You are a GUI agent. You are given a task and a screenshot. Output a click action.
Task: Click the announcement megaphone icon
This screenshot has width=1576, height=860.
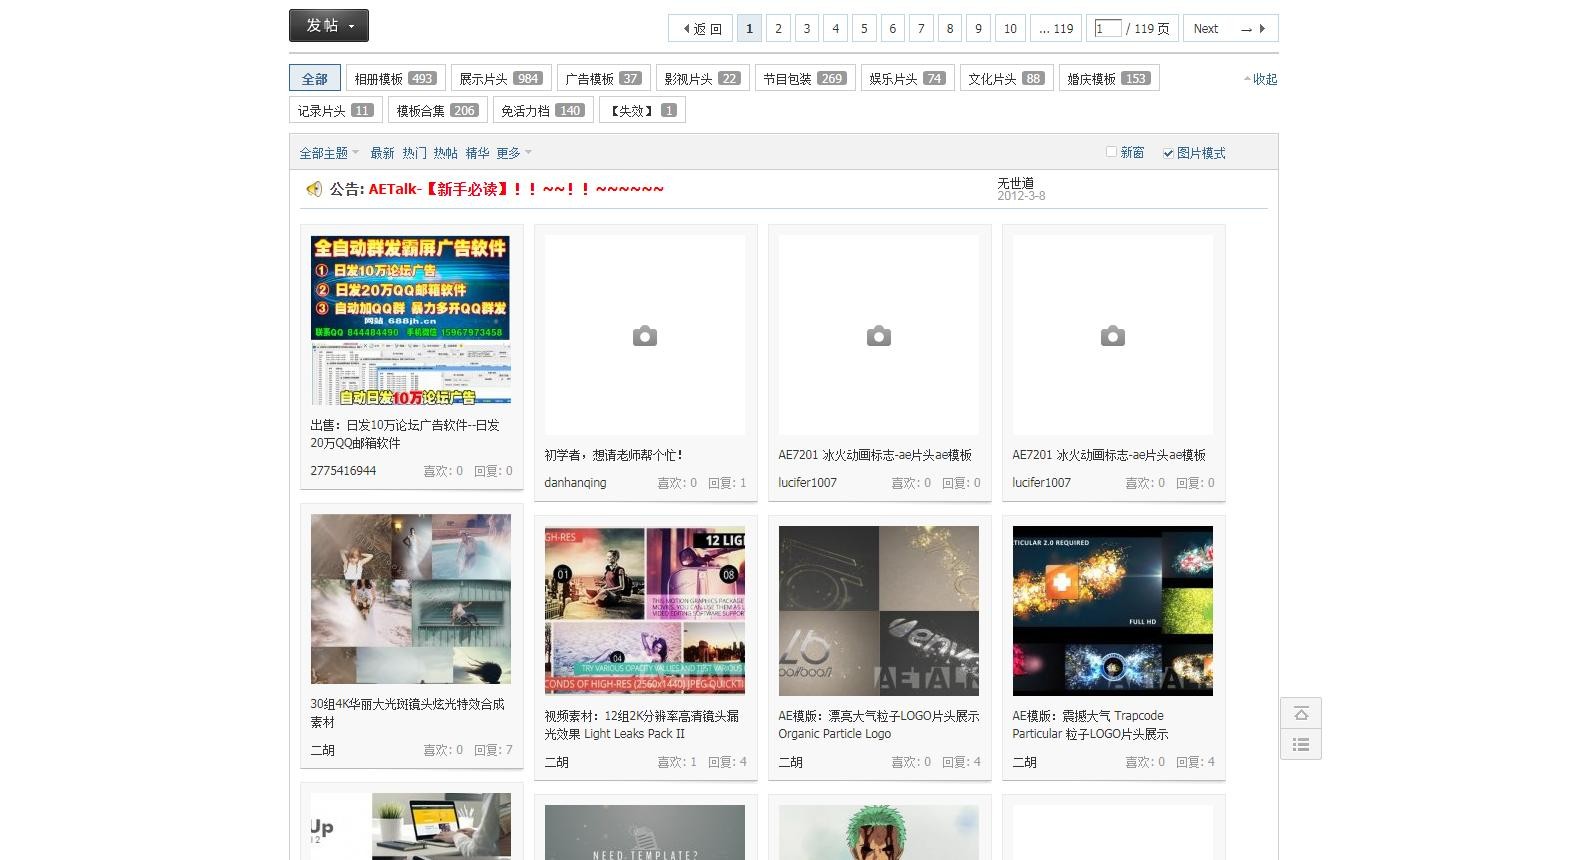click(x=314, y=189)
